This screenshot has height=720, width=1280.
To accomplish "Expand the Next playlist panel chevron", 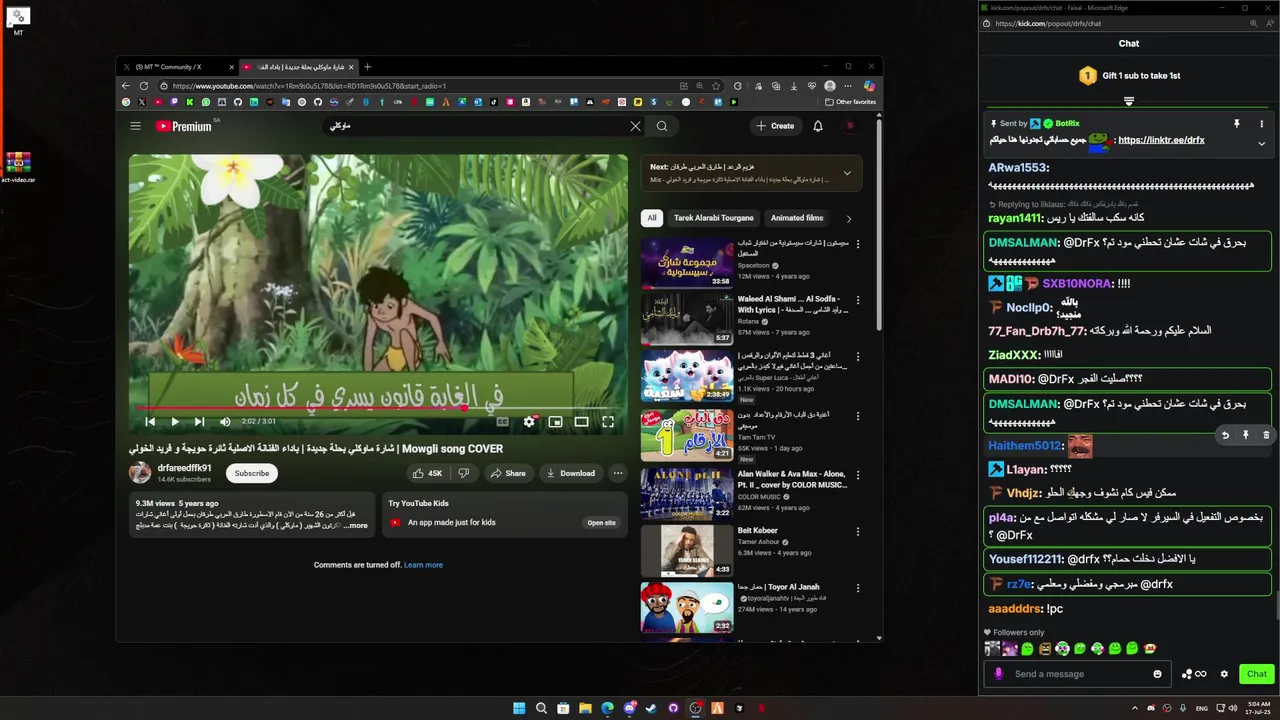I will point(847,173).
